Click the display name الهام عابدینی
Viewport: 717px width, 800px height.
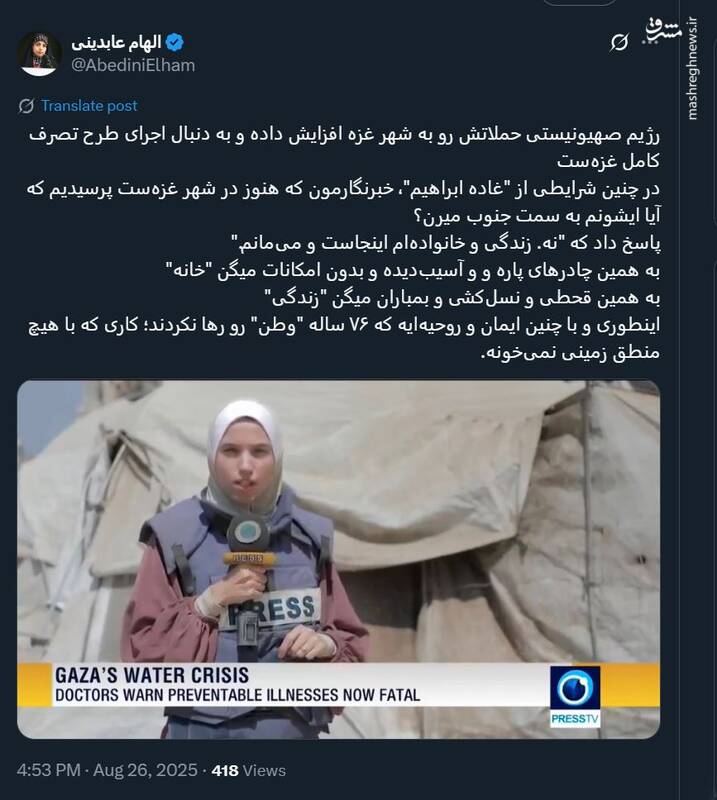click(116, 42)
